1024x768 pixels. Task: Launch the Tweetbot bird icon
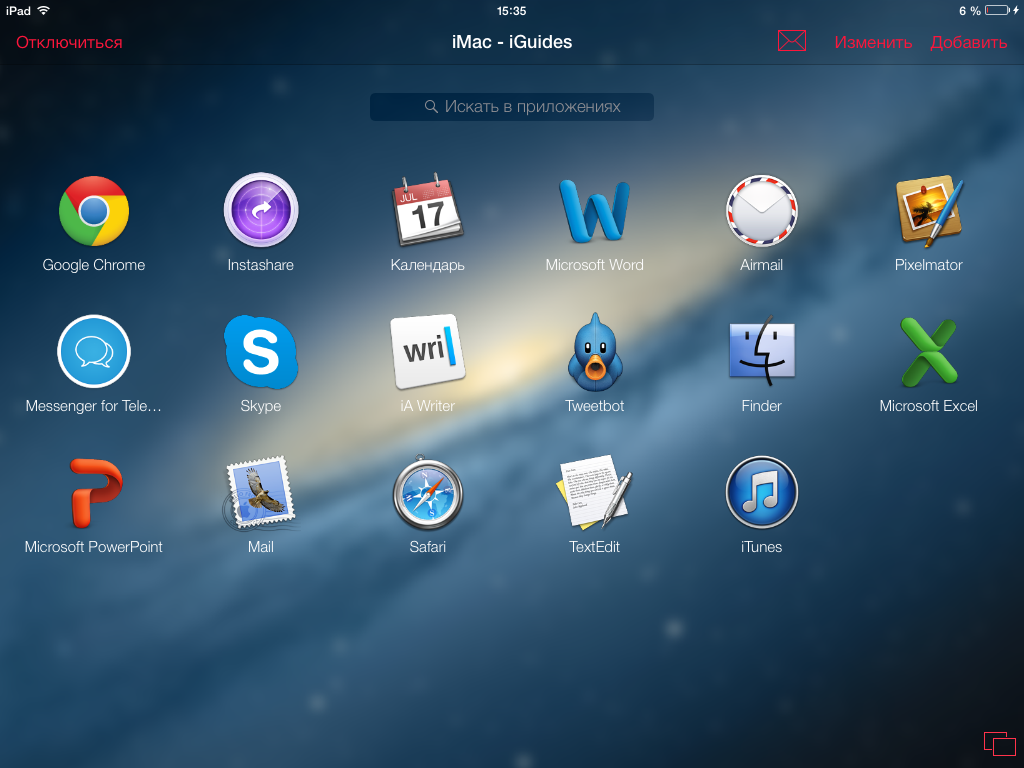pyautogui.click(x=594, y=351)
